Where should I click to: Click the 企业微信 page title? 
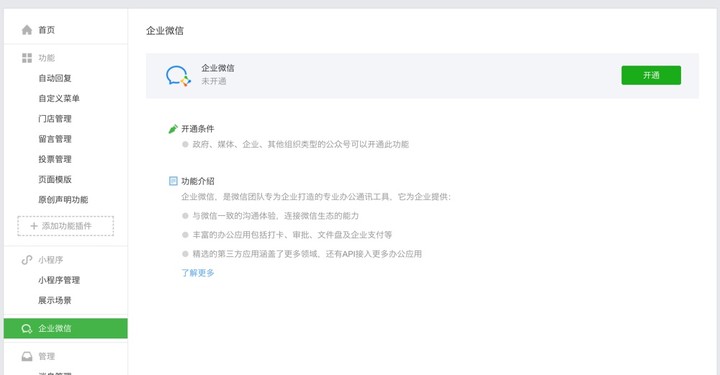(165, 31)
